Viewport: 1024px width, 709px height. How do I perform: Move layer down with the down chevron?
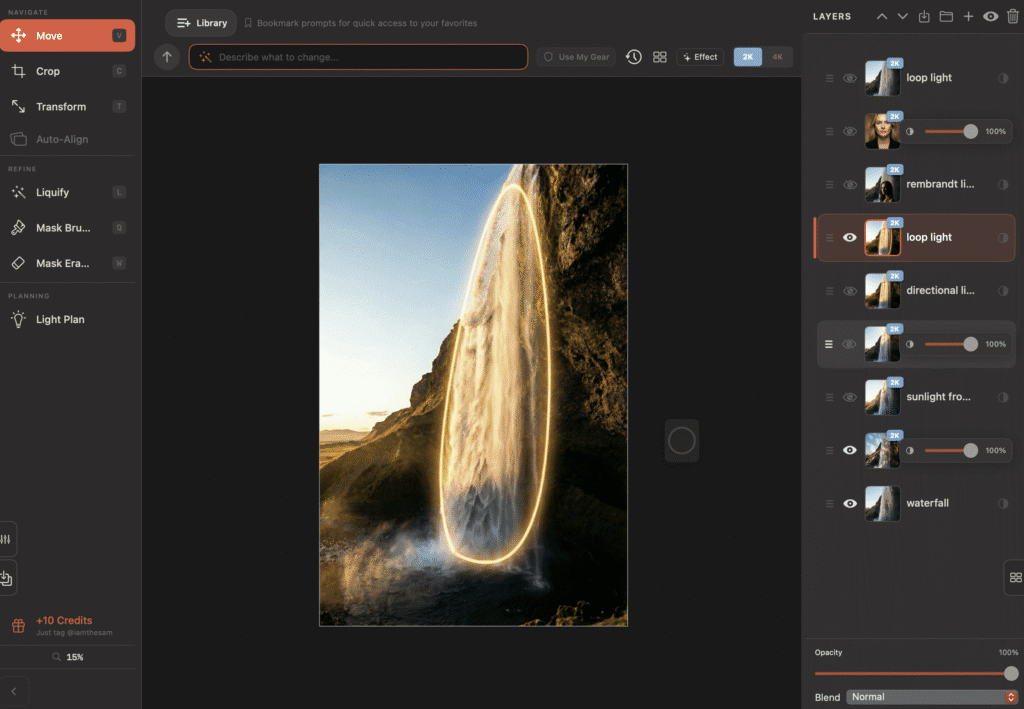tap(903, 17)
